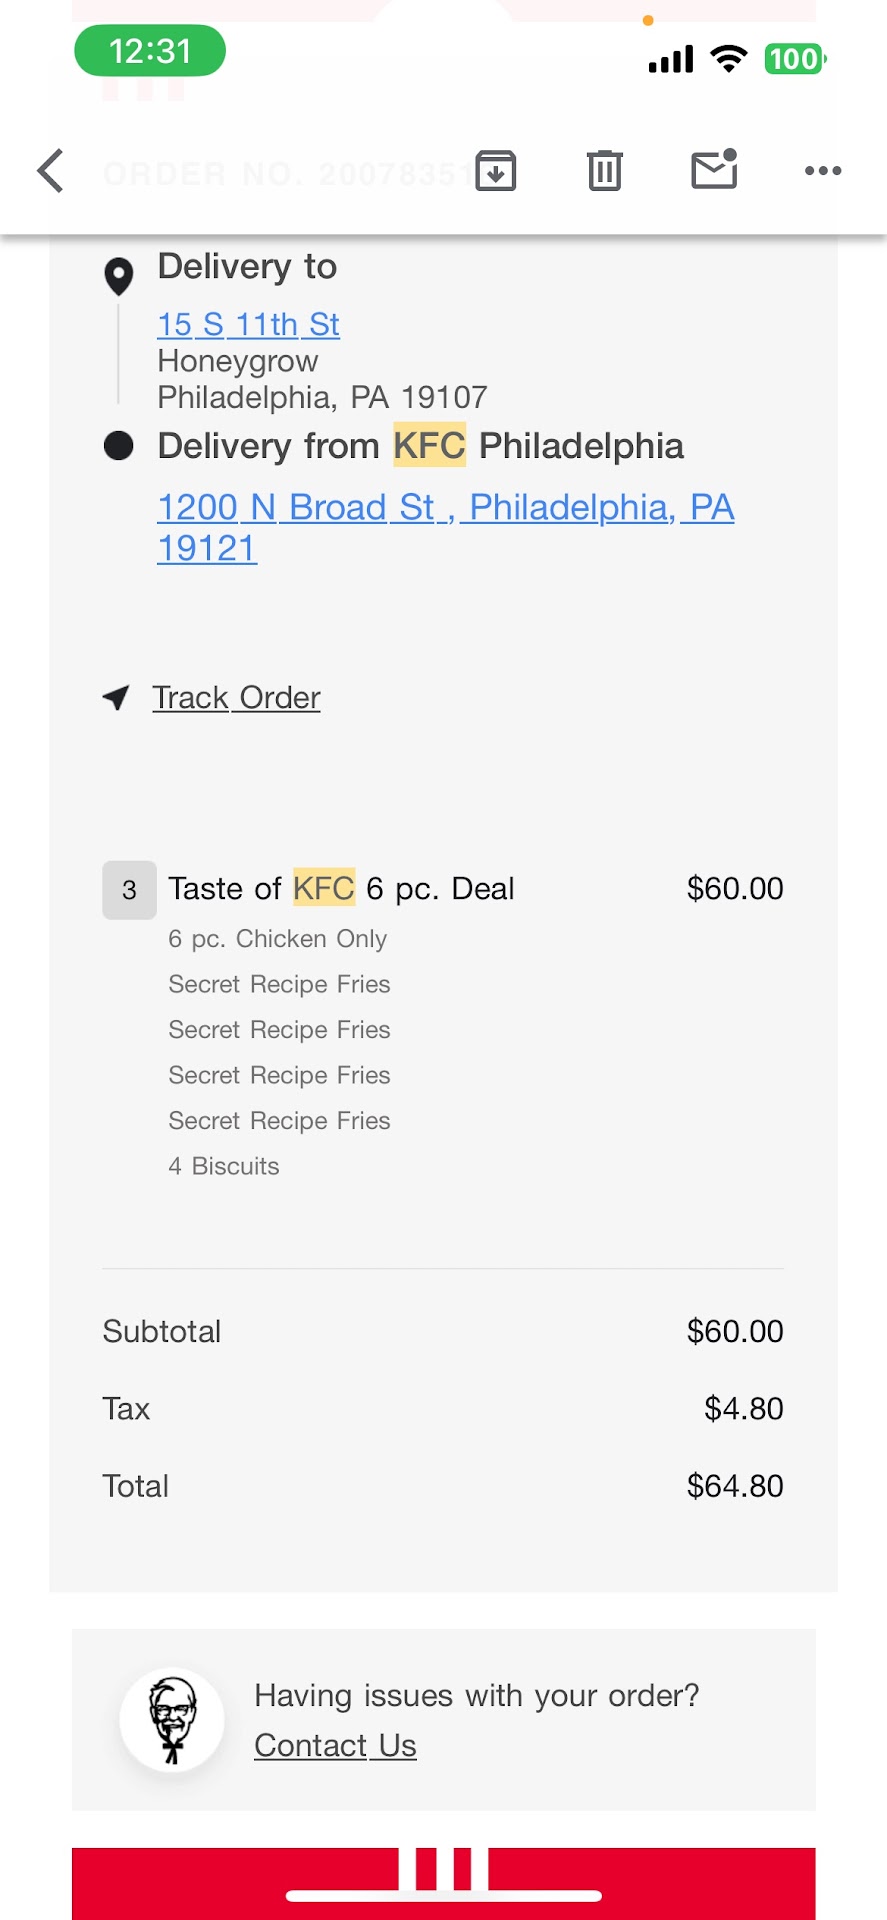Tap the black dot beside Delivery from
Image resolution: width=887 pixels, height=1920 pixels.
pyautogui.click(x=119, y=446)
